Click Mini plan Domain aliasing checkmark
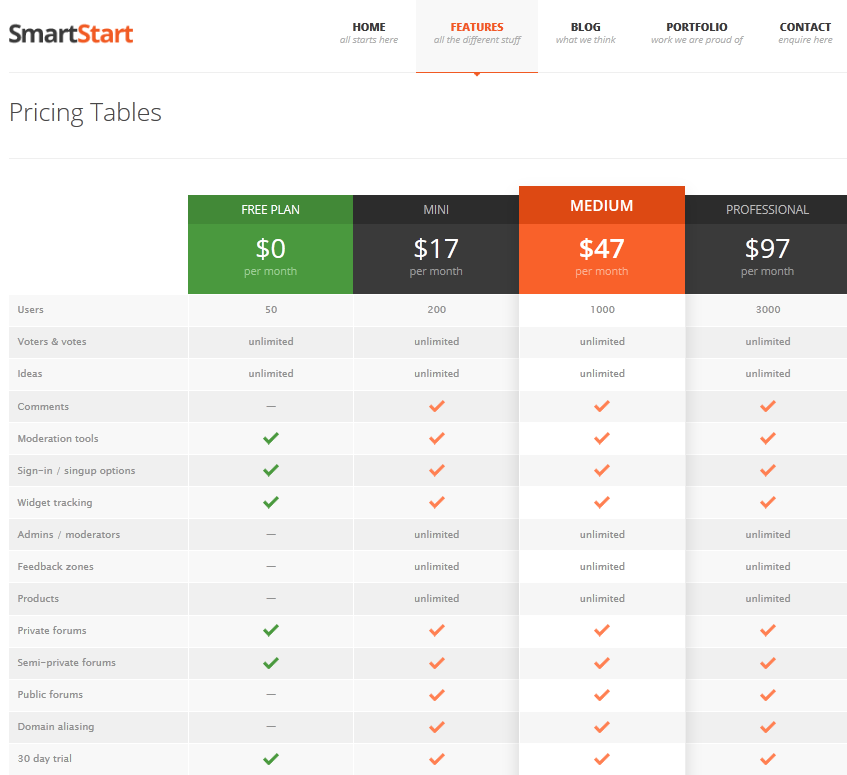847x775 pixels. [x=436, y=727]
